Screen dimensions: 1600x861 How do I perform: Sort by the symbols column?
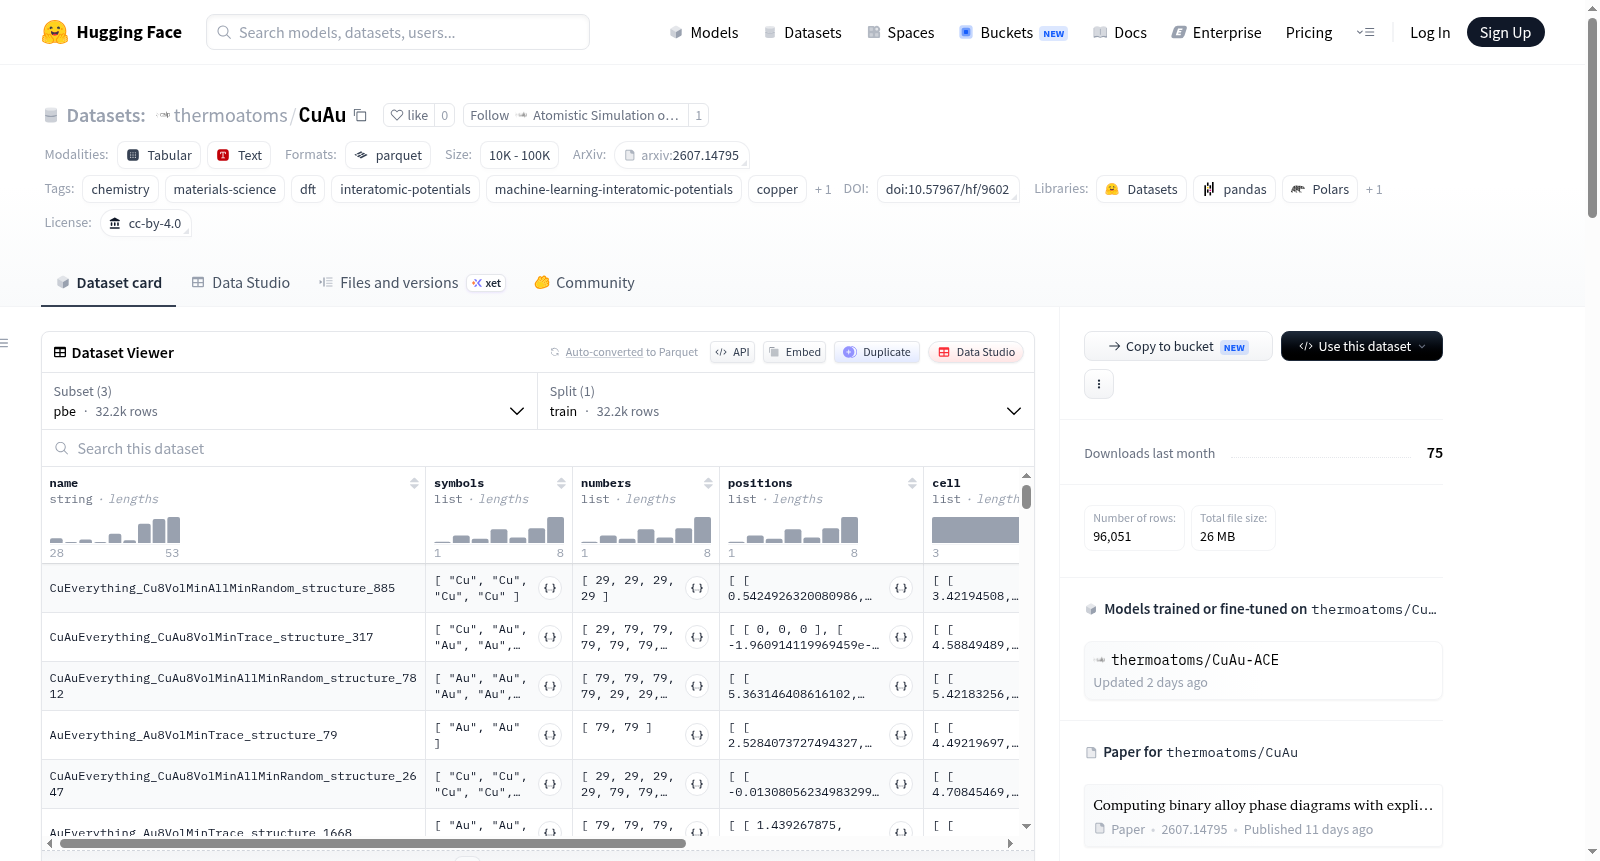(561, 483)
